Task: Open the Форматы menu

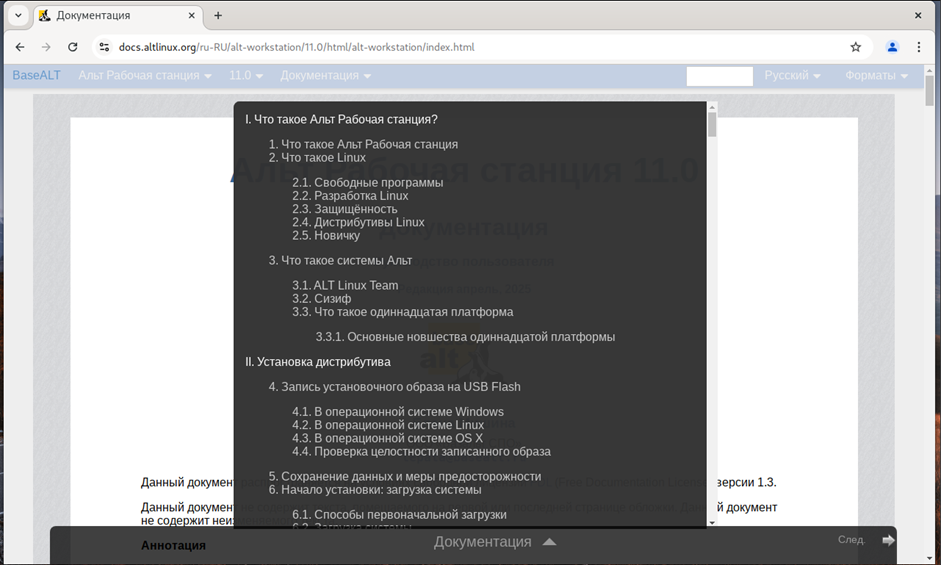Action: (876, 76)
